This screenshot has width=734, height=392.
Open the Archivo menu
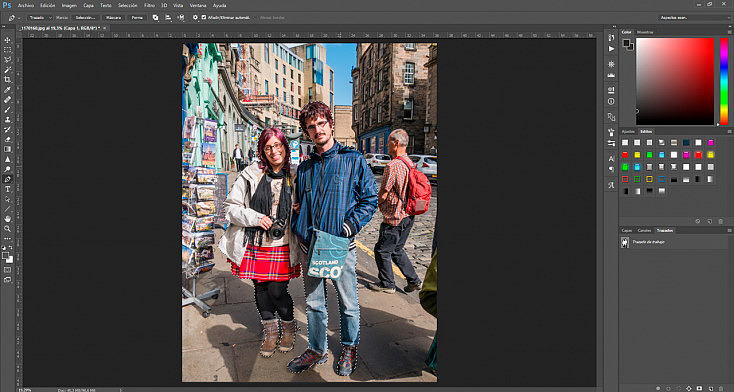click(x=26, y=6)
